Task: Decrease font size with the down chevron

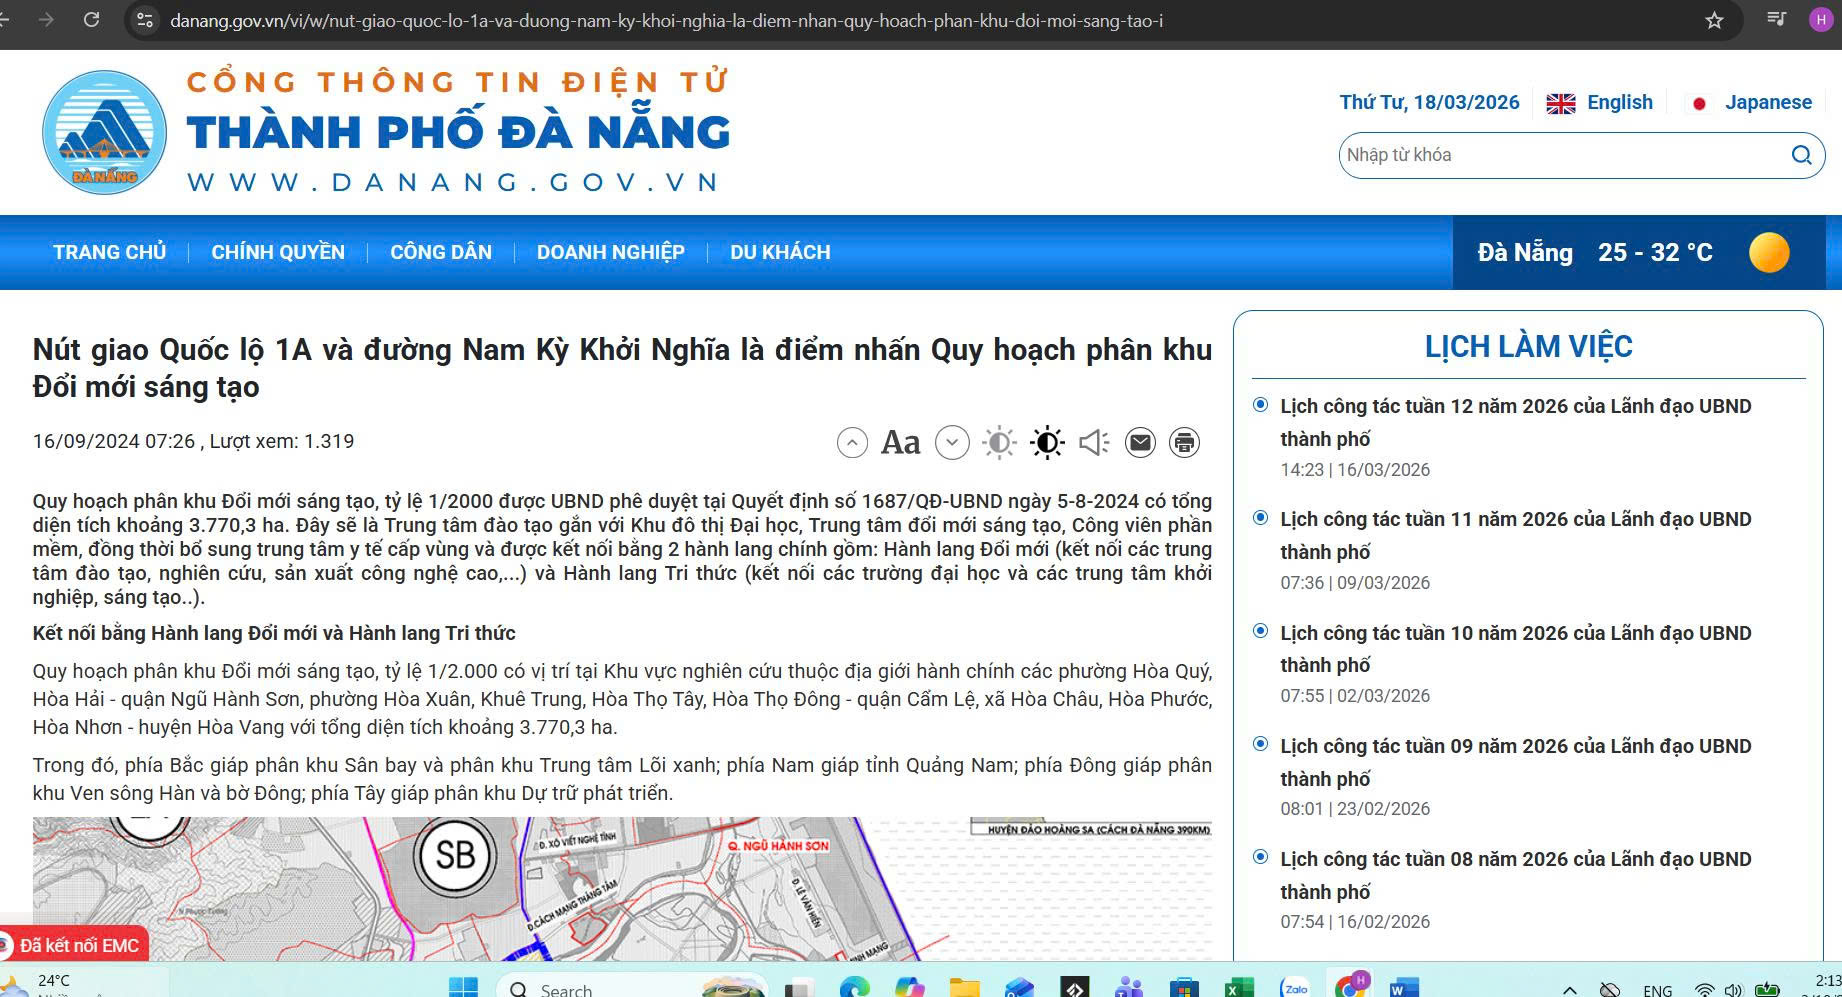Action: pyautogui.click(x=951, y=441)
